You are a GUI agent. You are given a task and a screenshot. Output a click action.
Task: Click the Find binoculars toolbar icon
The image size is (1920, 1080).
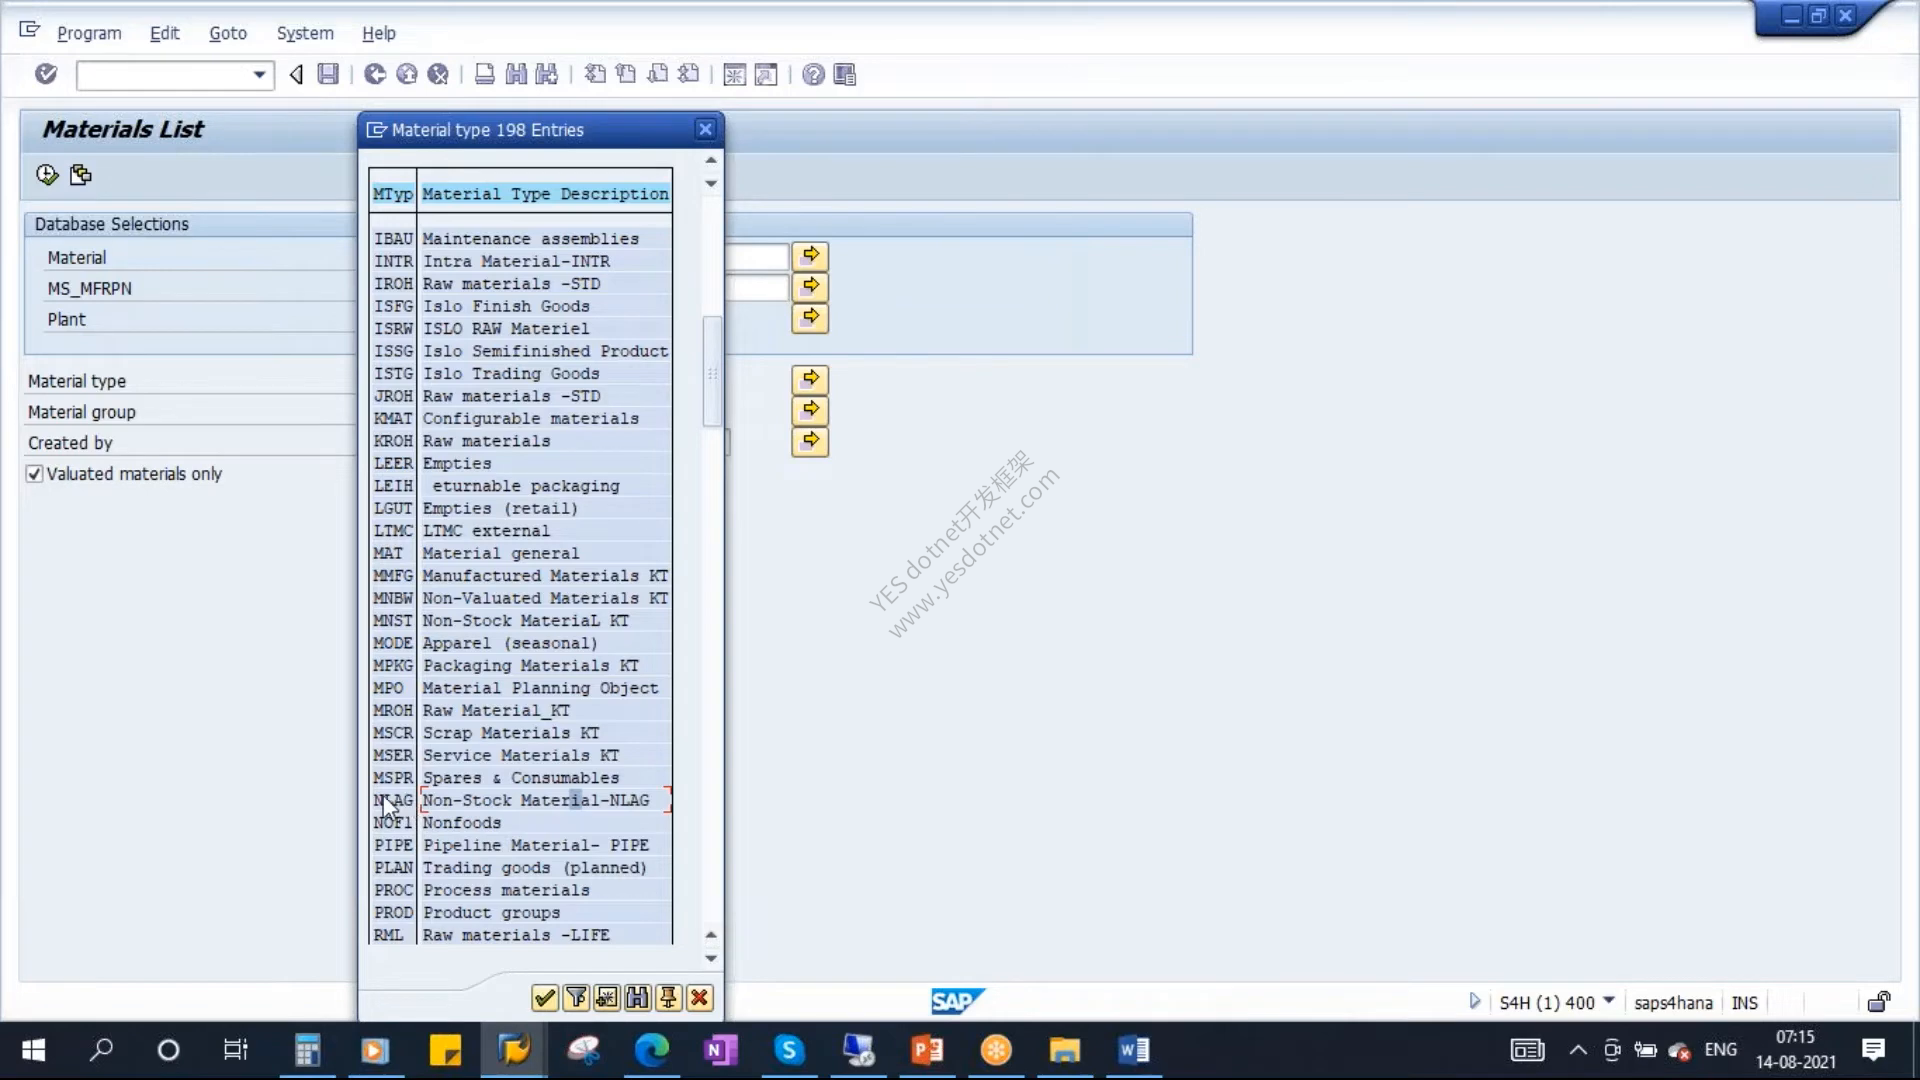coord(516,74)
